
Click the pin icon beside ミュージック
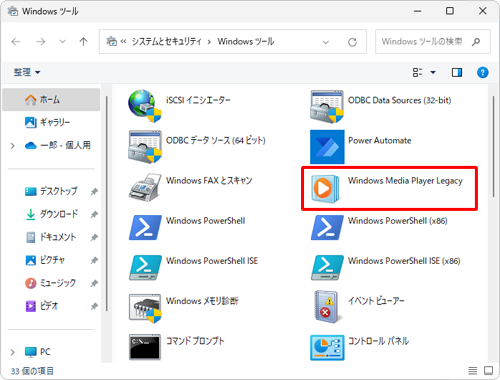click(94, 283)
